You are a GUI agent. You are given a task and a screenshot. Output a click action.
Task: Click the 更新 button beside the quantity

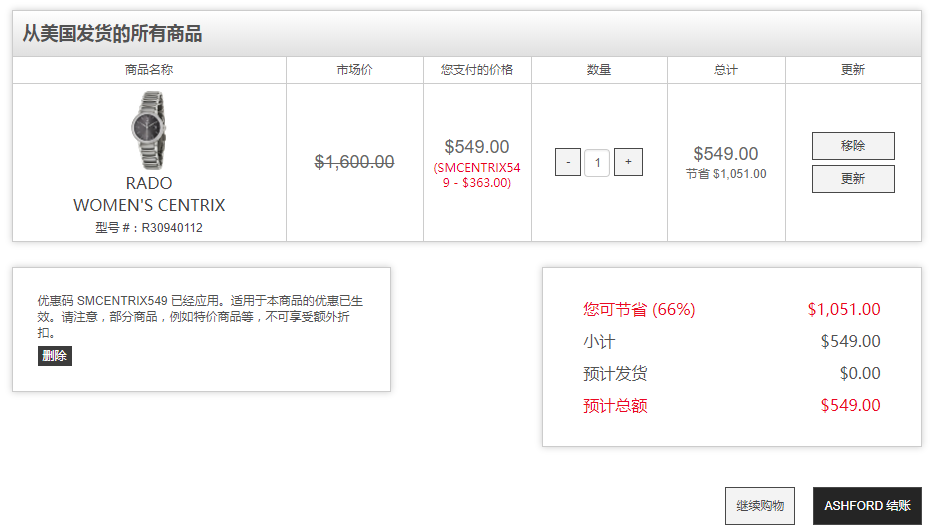[x=853, y=178]
